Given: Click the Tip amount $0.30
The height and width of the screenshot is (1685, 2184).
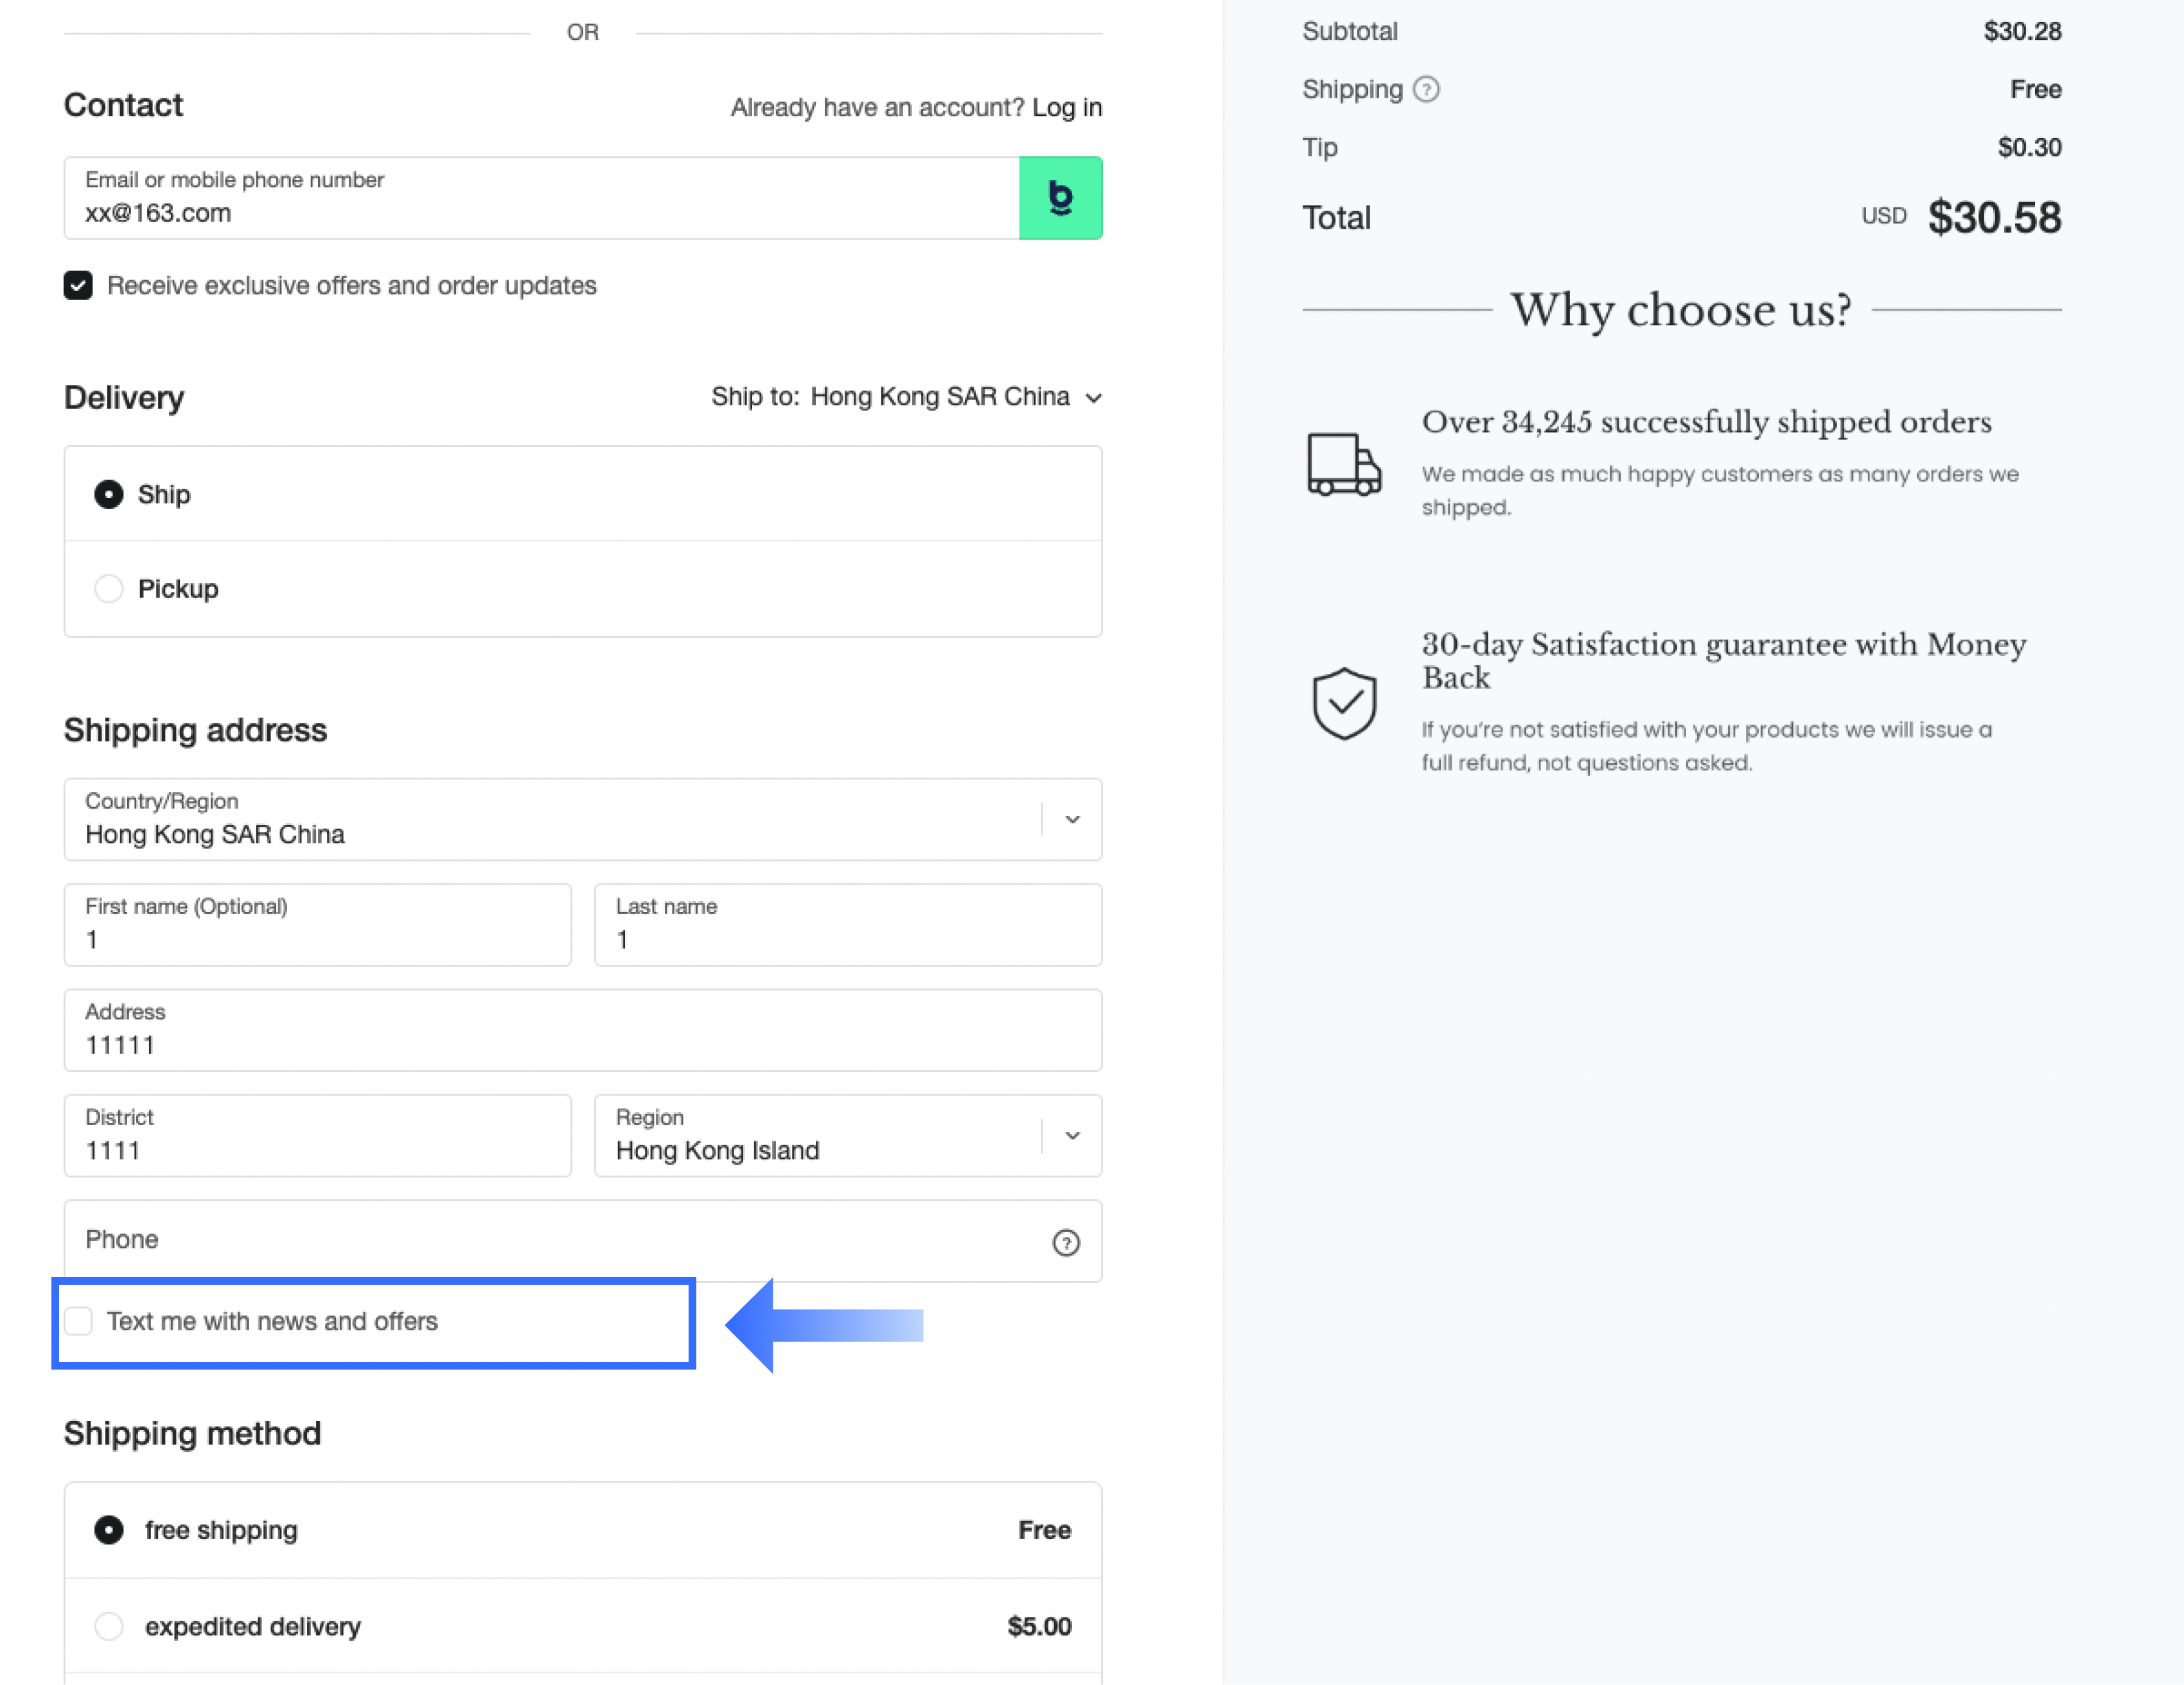Looking at the screenshot, I should click(x=2029, y=147).
